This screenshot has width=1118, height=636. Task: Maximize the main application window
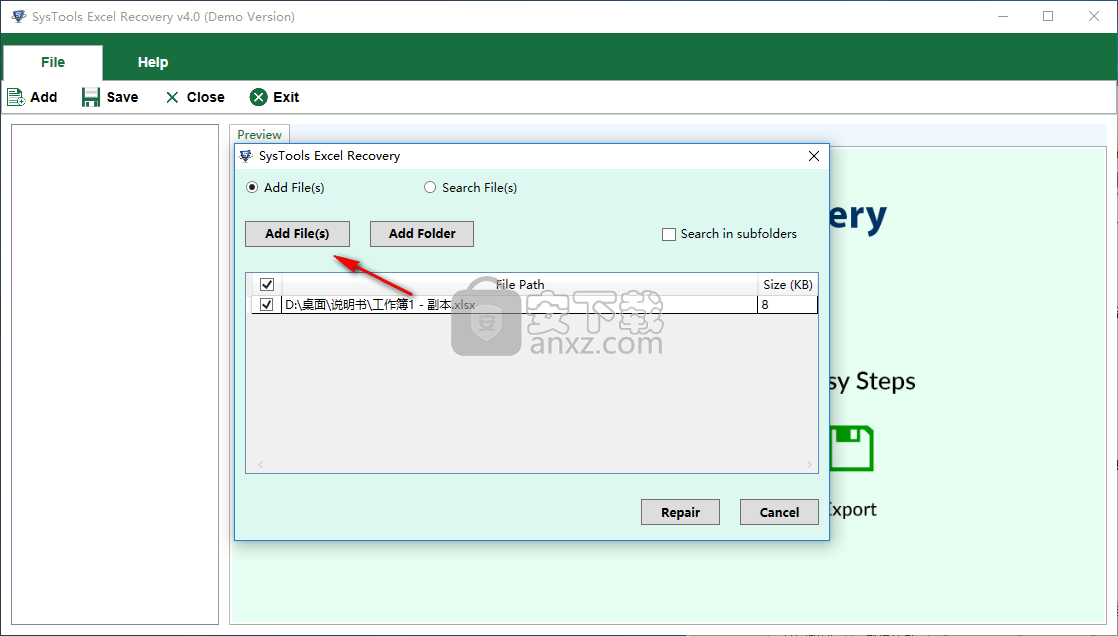pyautogui.click(x=1048, y=16)
